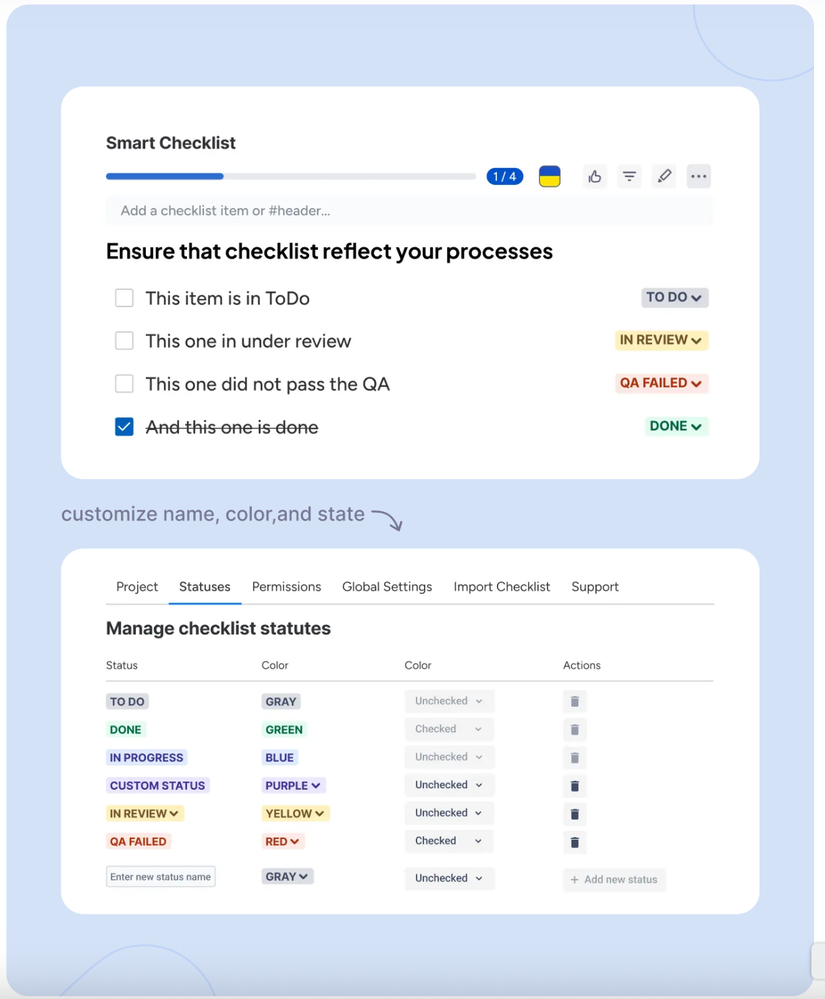Screen dimensions: 825x999
Task: Uncheck 'And this one is done'
Action: coord(124,426)
